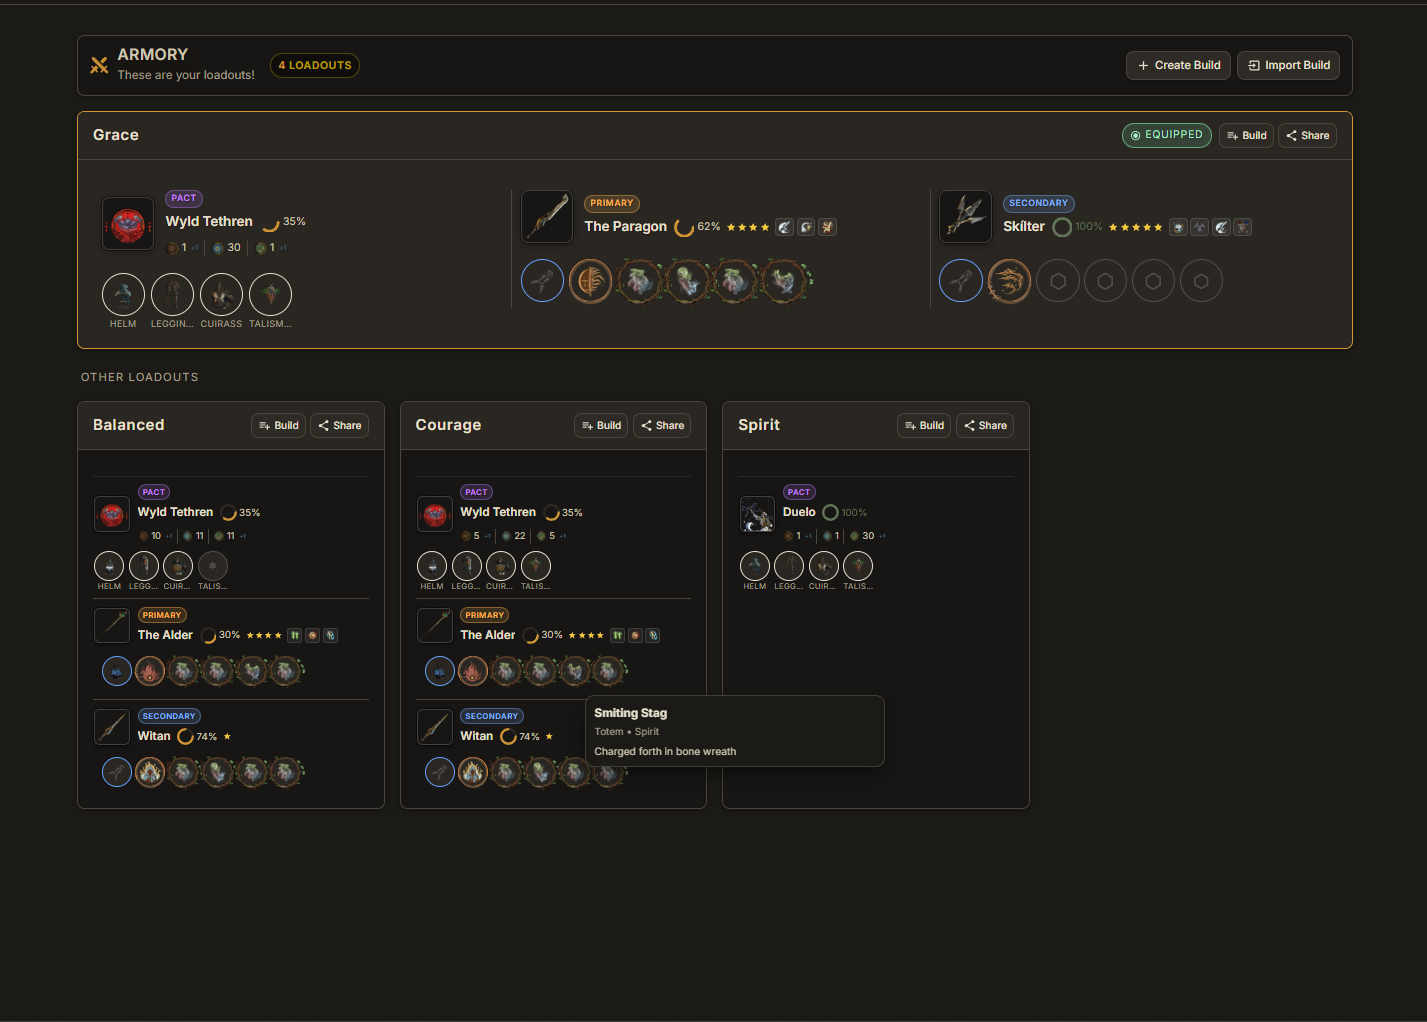Select first empty hexagon slot under Skilter
1427x1022 pixels.
coord(1057,281)
